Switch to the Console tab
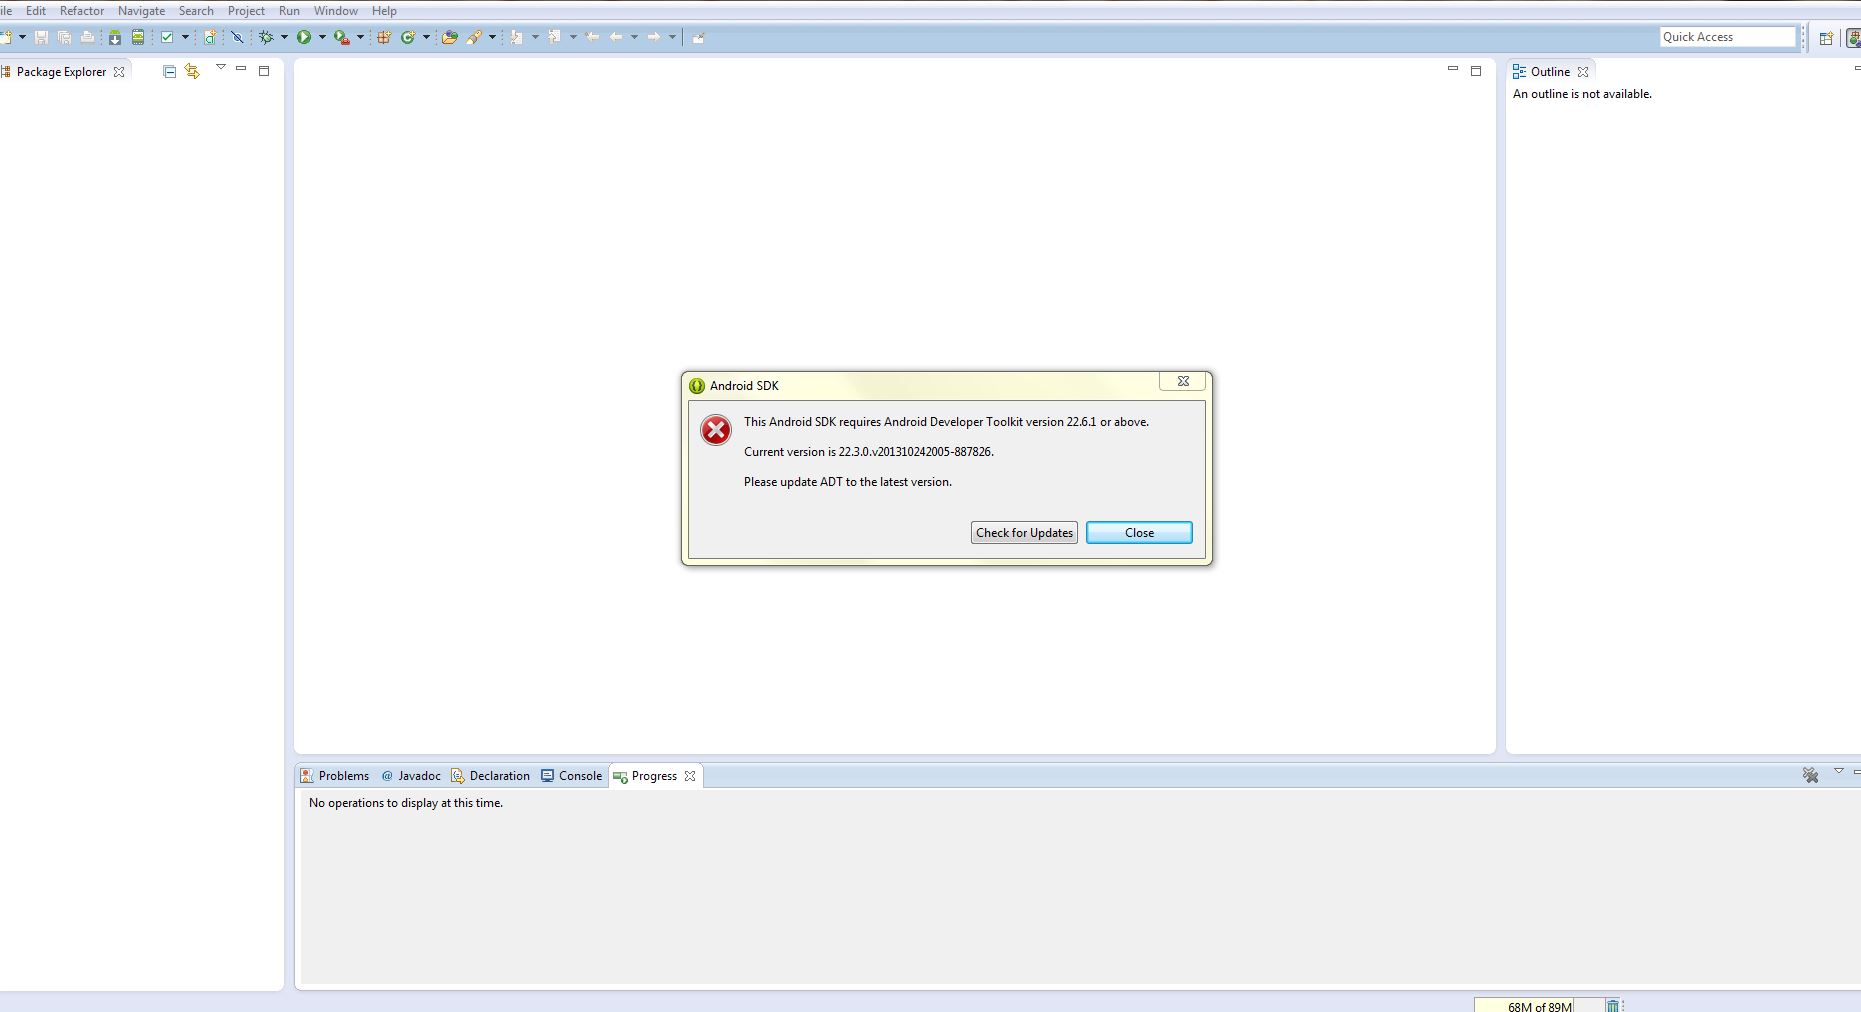Viewport: 1861px width, 1012px height. click(x=572, y=776)
